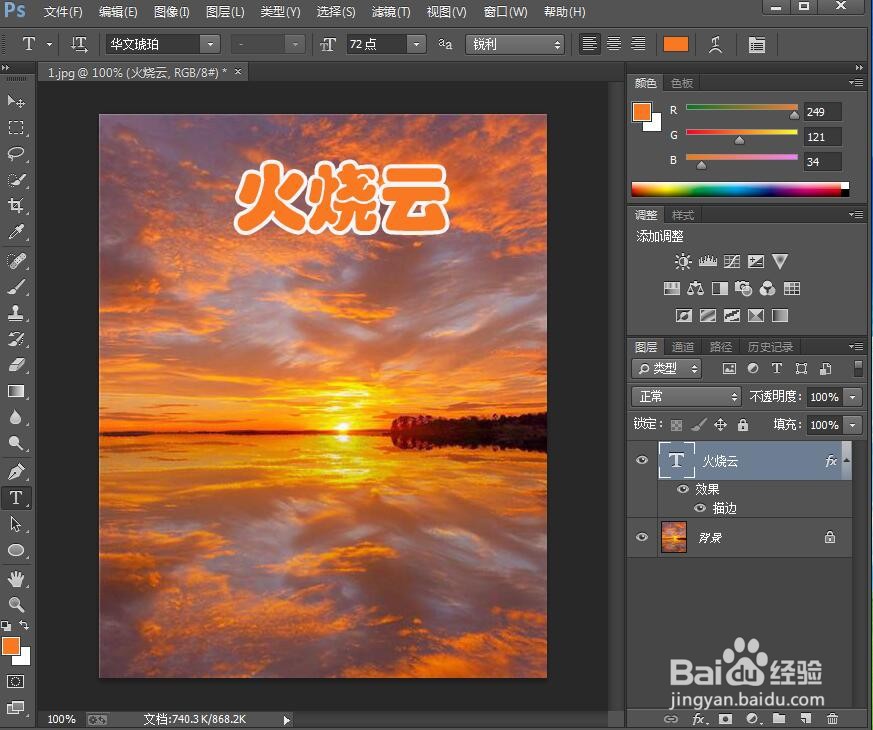Select the Pen tool
This screenshot has height=730, width=873.
(16, 472)
